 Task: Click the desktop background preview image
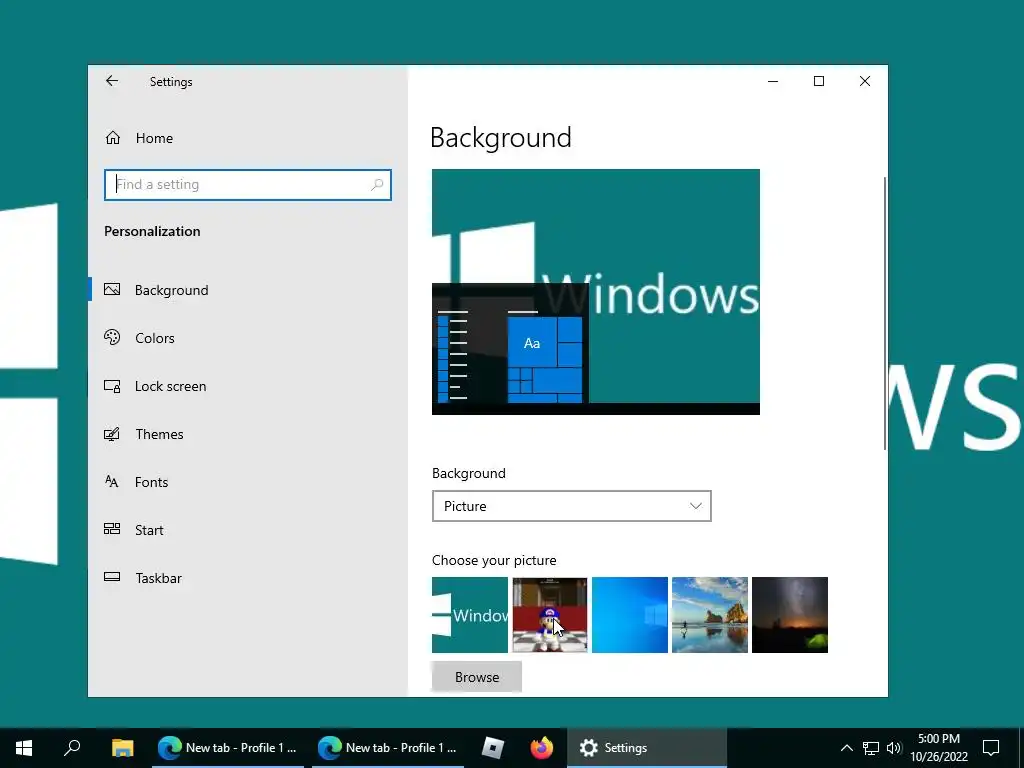pyautogui.click(x=596, y=292)
